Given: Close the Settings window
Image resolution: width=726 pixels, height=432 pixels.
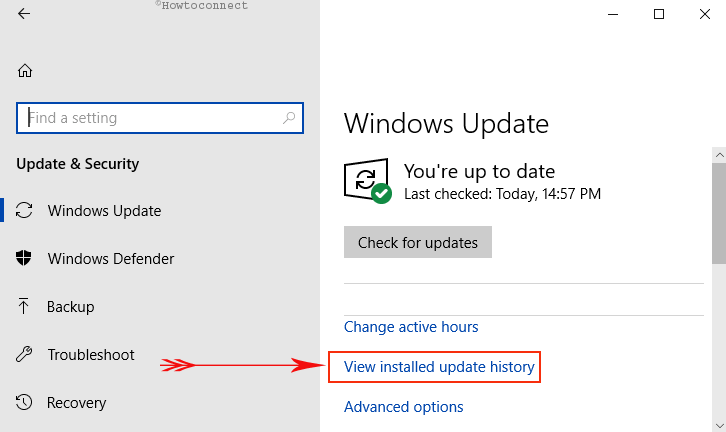Looking at the screenshot, I should point(705,14).
